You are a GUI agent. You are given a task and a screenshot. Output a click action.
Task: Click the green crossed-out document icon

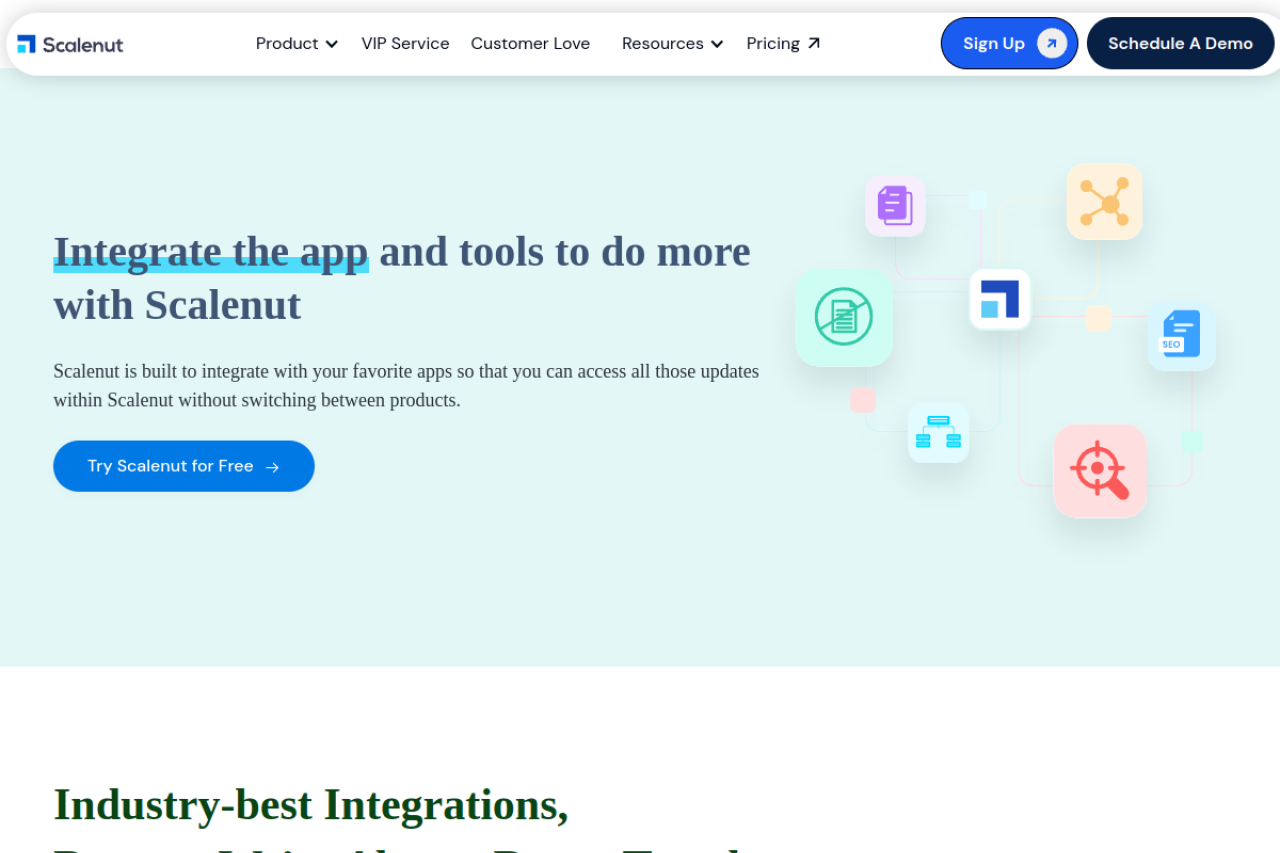(844, 317)
